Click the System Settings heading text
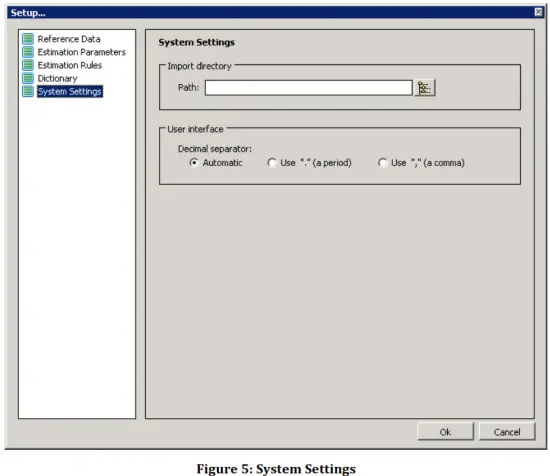This screenshot has height=476, width=550. 196,42
